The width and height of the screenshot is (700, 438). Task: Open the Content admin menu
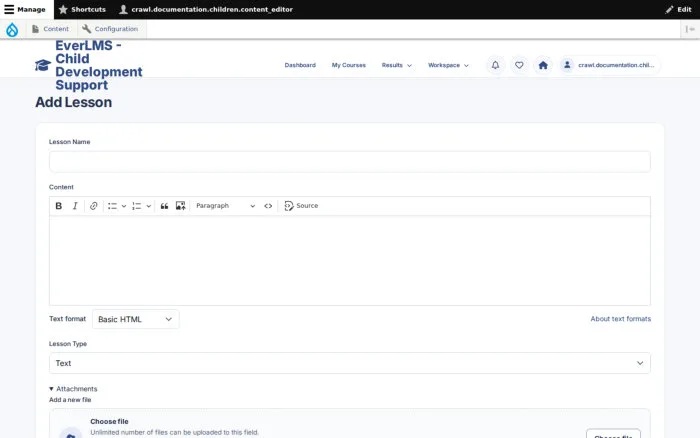coord(50,29)
